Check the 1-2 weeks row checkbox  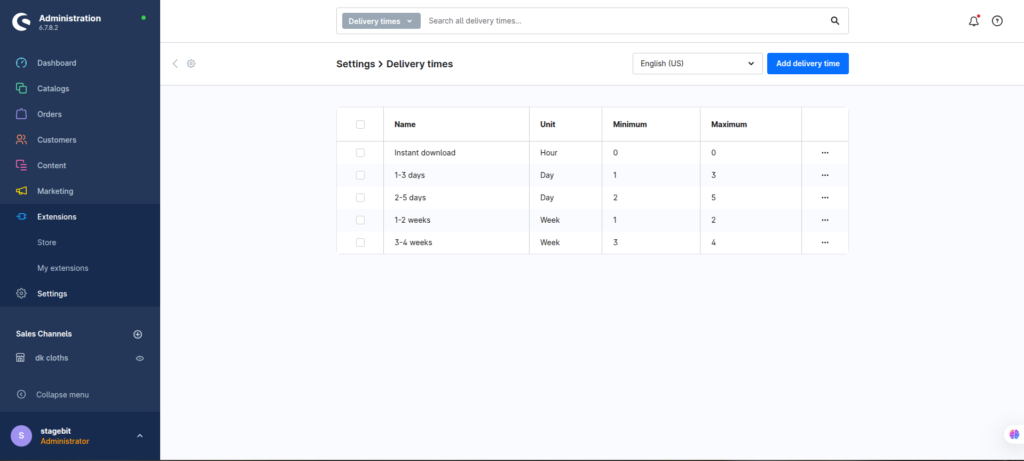tap(360, 220)
